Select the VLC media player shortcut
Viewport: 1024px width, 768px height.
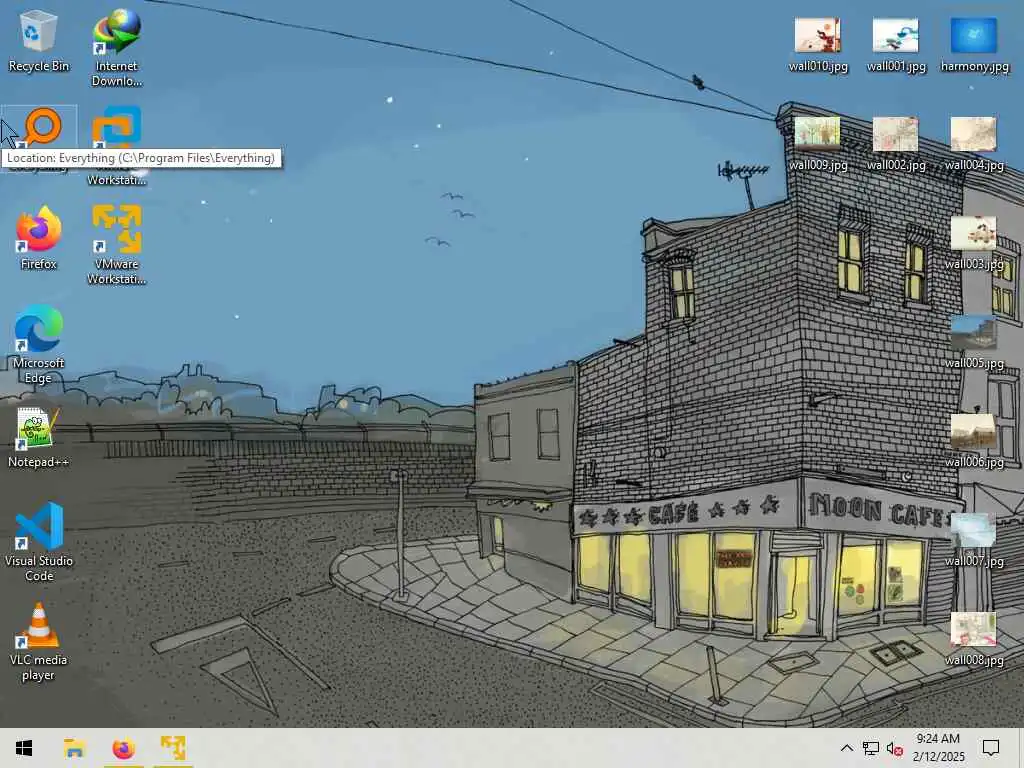click(x=38, y=641)
